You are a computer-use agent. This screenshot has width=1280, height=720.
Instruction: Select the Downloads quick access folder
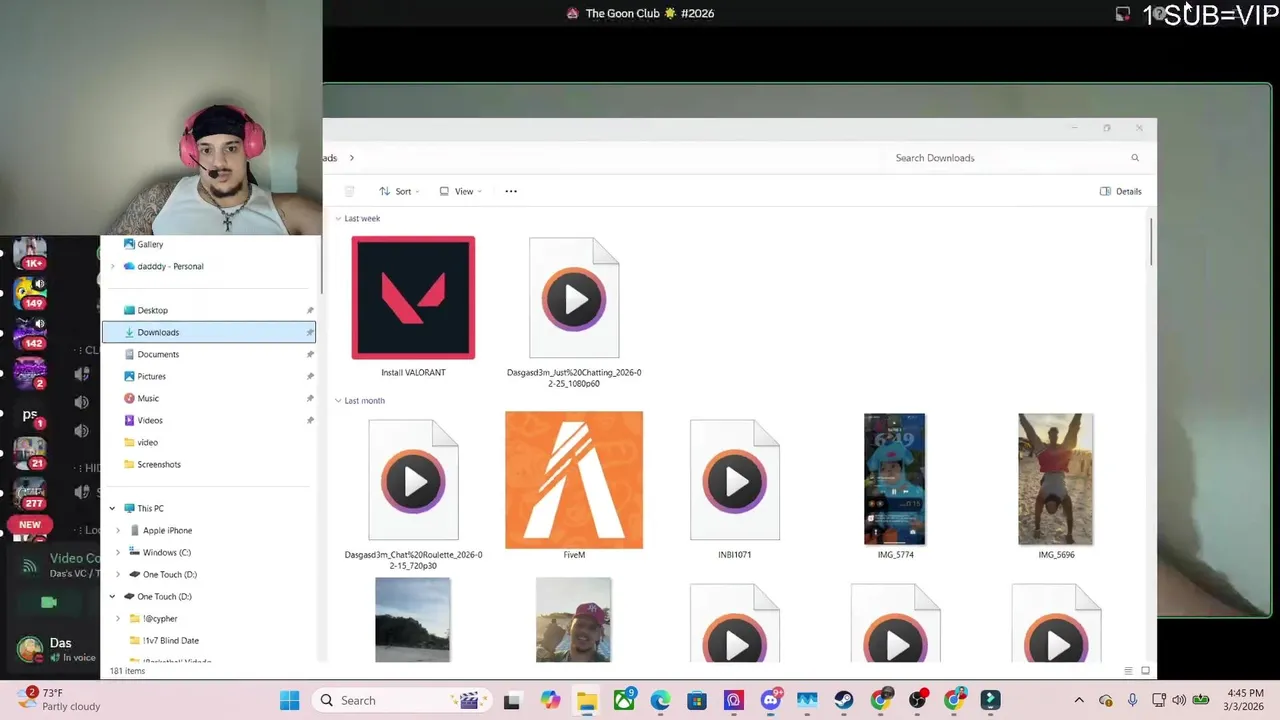click(208, 332)
